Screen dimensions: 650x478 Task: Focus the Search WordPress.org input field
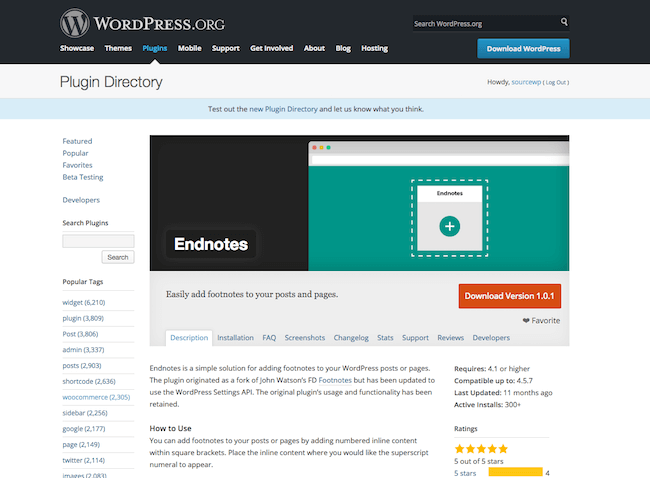tap(485, 23)
